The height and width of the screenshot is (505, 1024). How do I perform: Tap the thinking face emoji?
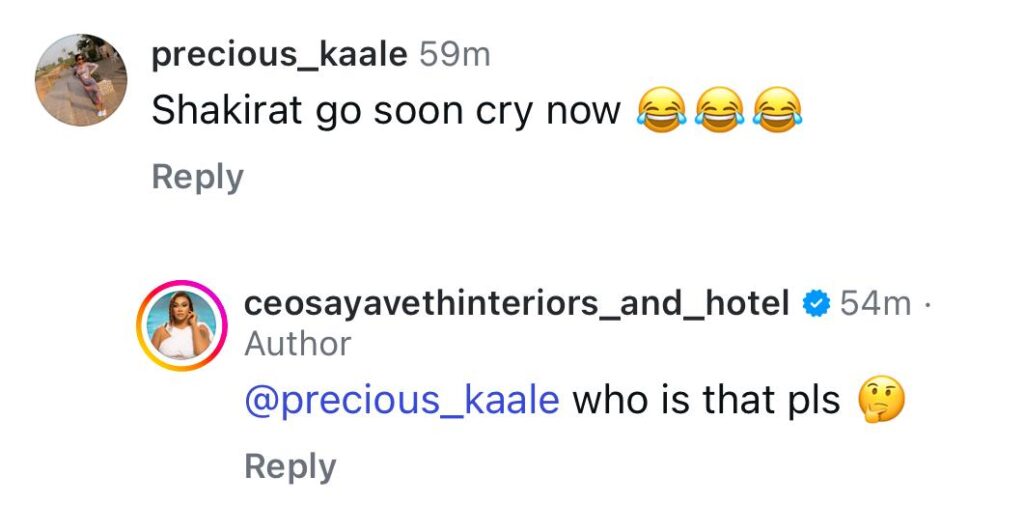(881, 402)
